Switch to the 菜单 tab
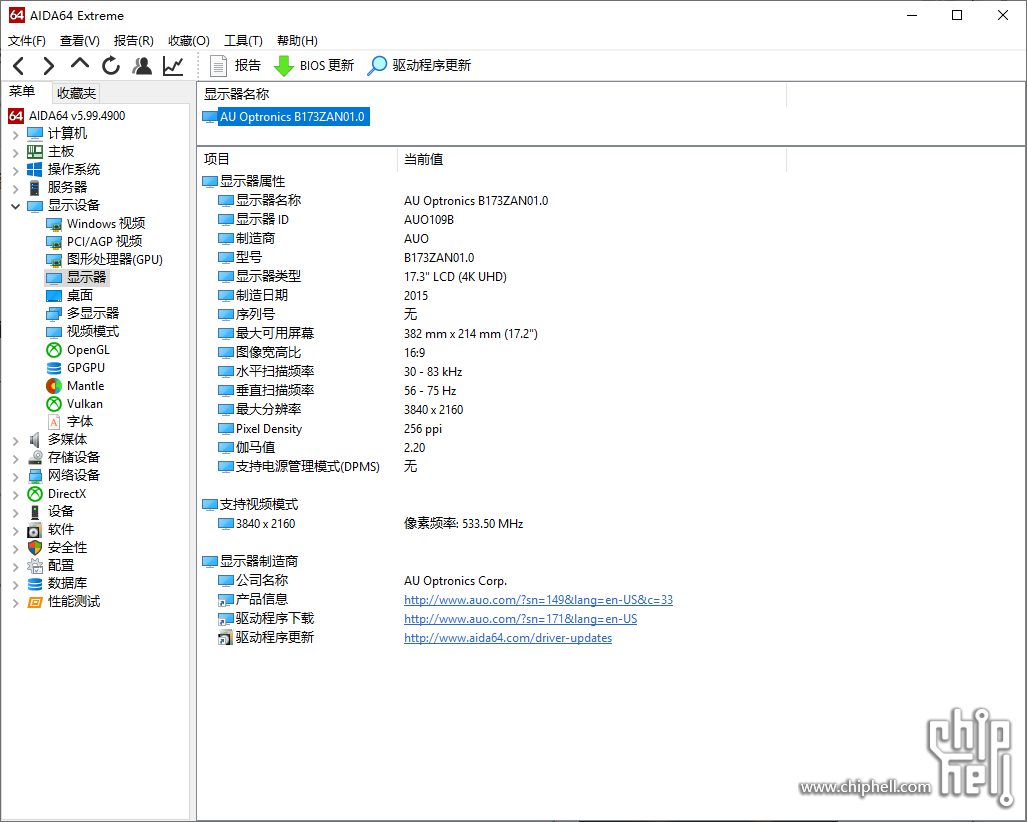The width and height of the screenshot is (1027, 822). 22,92
